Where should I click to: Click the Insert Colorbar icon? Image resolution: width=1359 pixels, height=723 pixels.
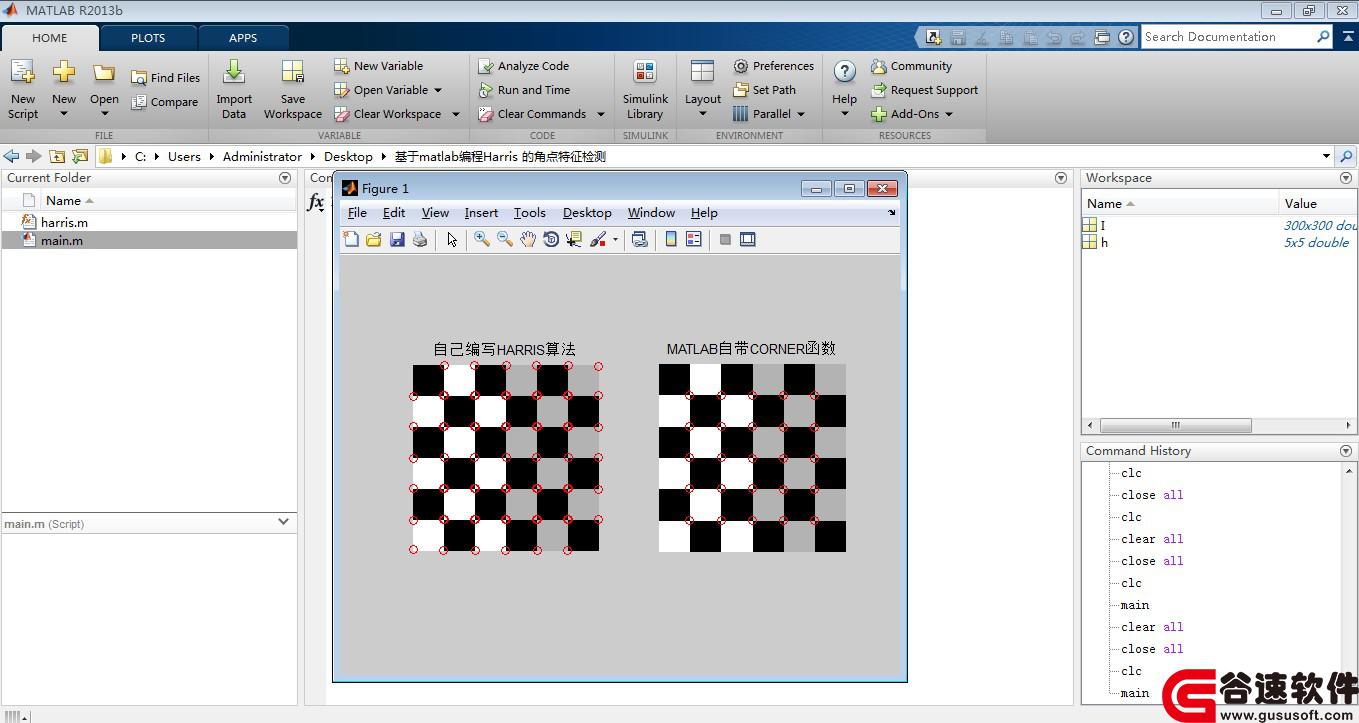(x=671, y=239)
